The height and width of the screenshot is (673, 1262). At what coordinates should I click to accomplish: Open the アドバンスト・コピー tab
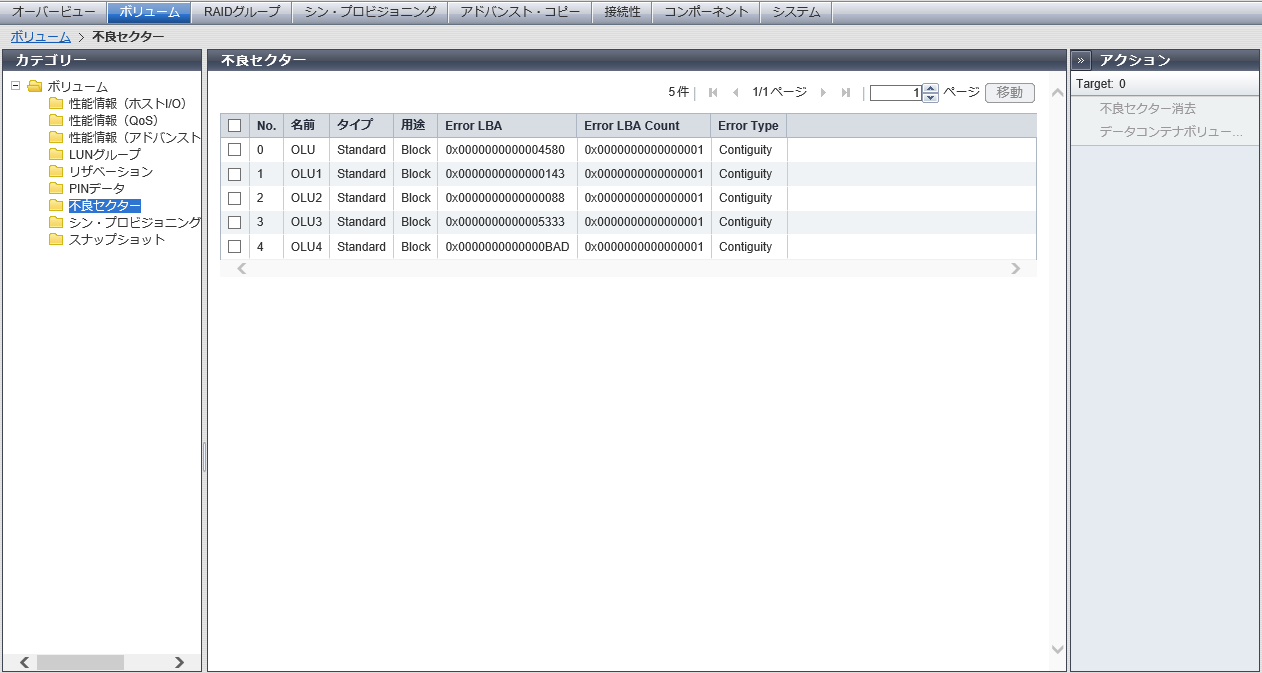click(x=519, y=12)
